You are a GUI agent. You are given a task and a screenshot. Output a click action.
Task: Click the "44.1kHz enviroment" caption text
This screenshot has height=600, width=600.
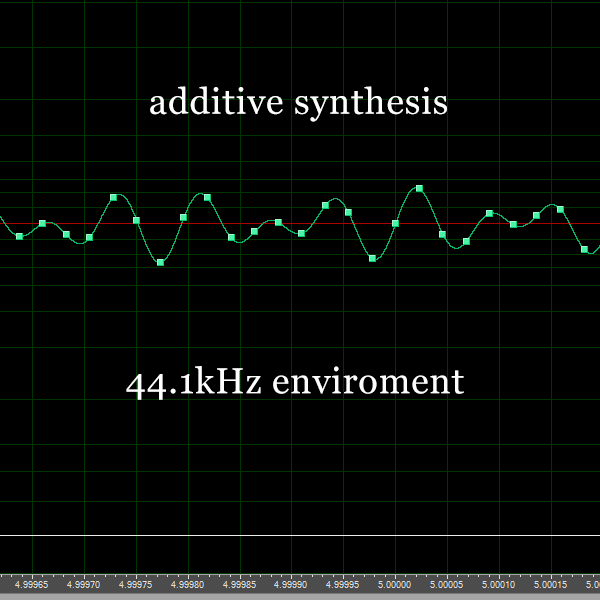(x=295, y=382)
